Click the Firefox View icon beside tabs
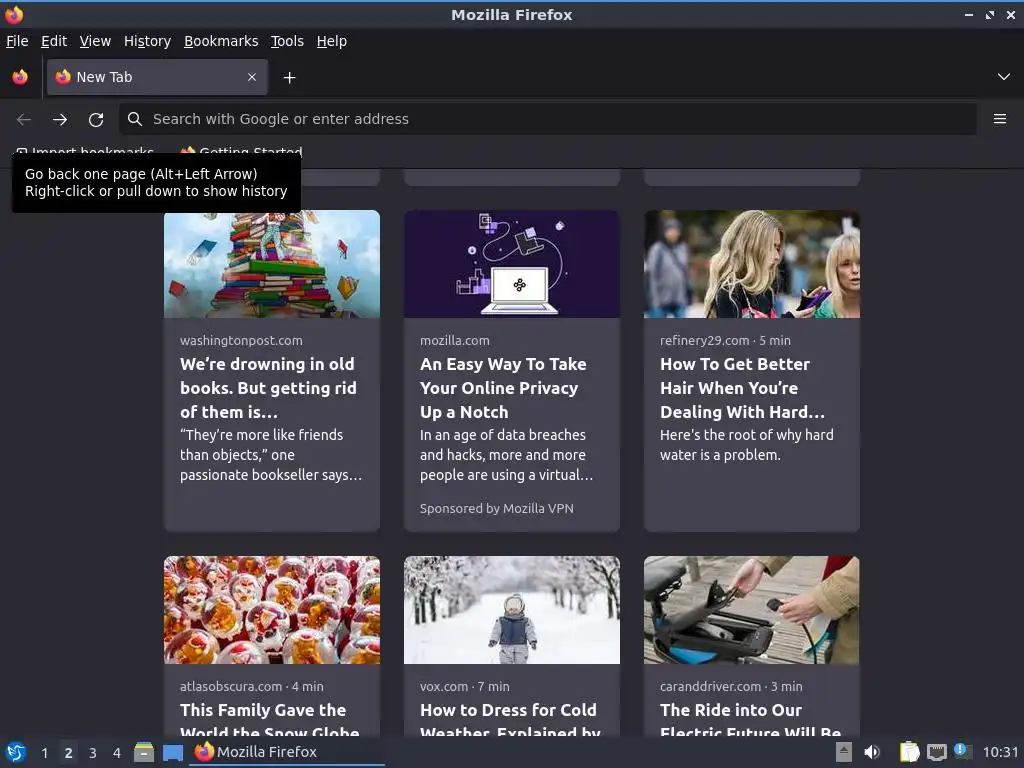This screenshot has height=768, width=1024. (20, 77)
